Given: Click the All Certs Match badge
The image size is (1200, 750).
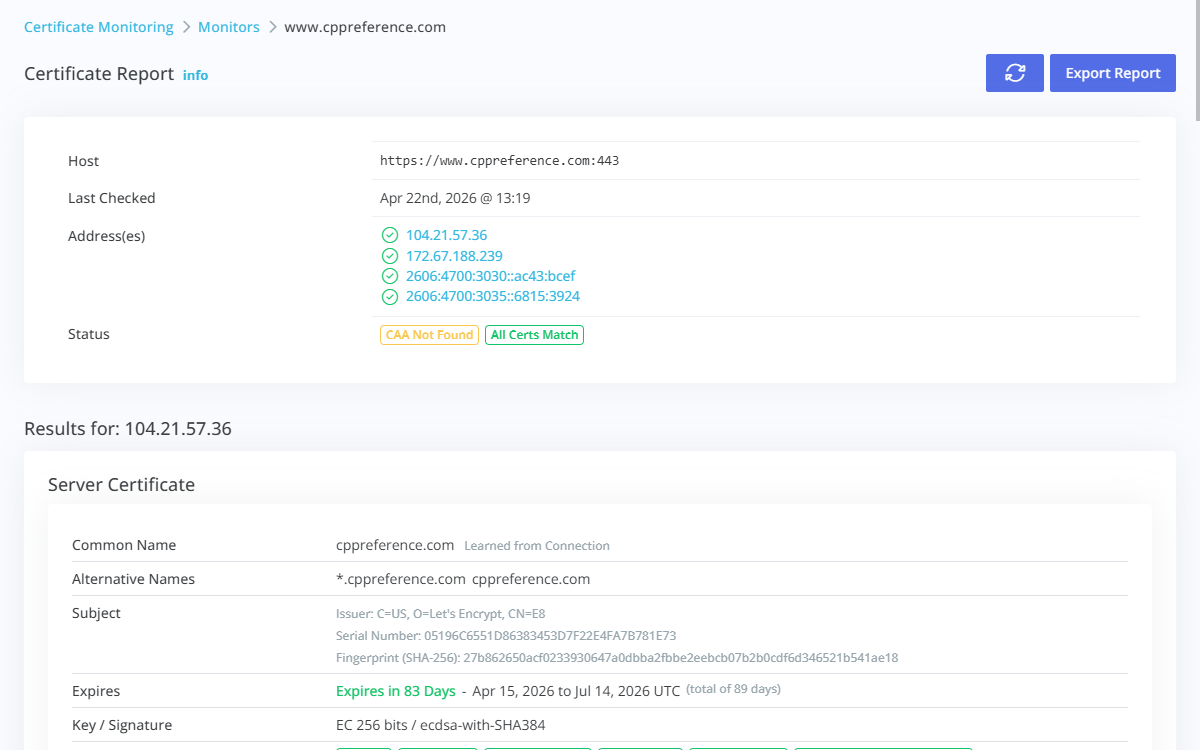Looking at the screenshot, I should 534,334.
